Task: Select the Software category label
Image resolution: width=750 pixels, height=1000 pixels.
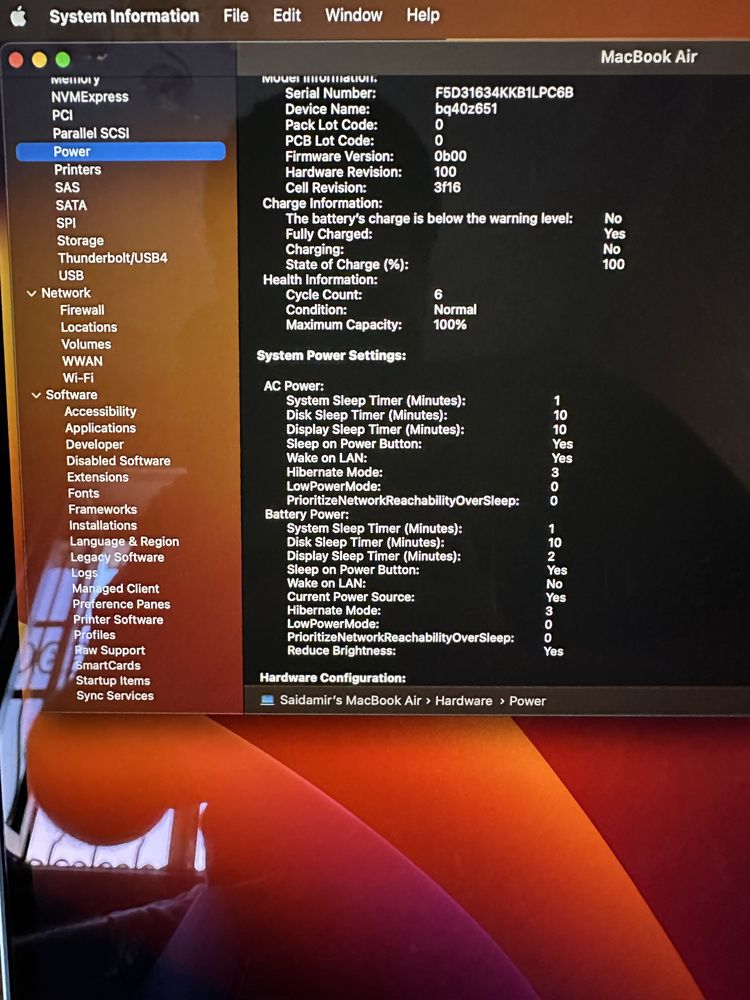Action: (x=71, y=395)
